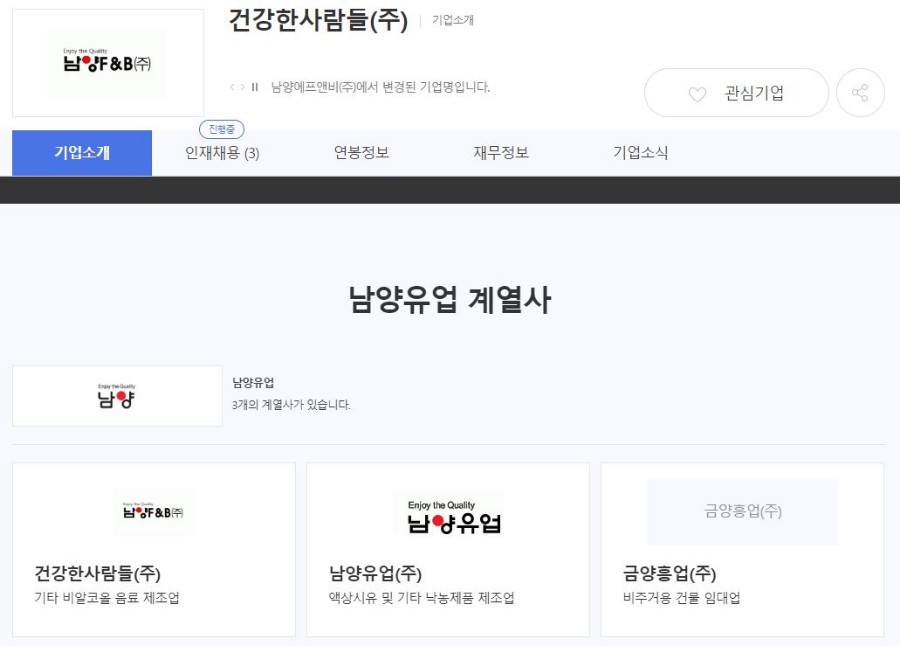Click '3개의 계열사가 있습니다.' text

coord(291,405)
